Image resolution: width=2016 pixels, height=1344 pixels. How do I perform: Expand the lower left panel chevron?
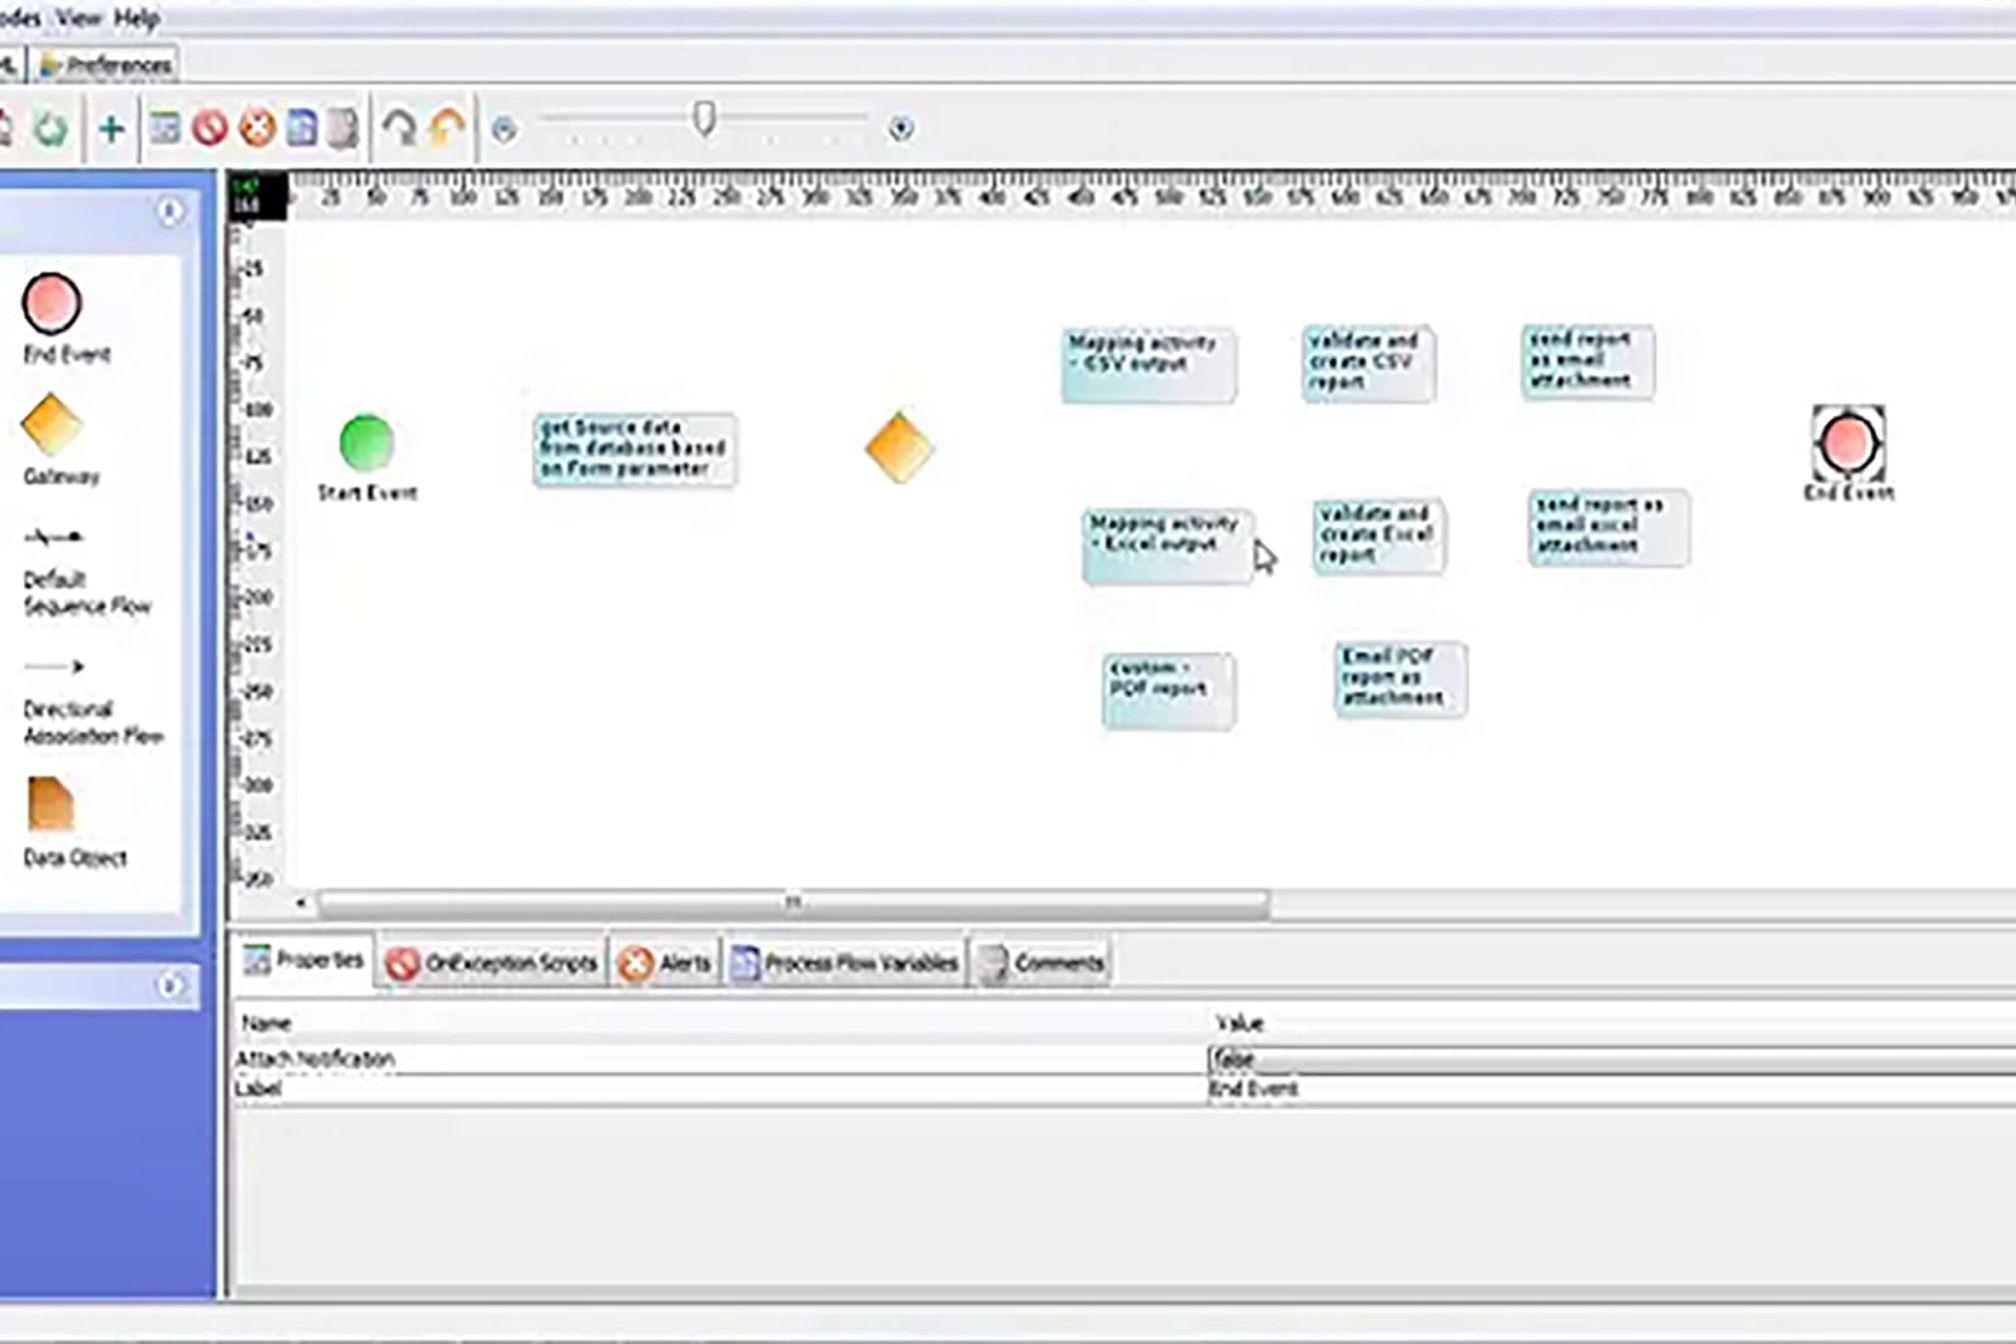(170, 986)
